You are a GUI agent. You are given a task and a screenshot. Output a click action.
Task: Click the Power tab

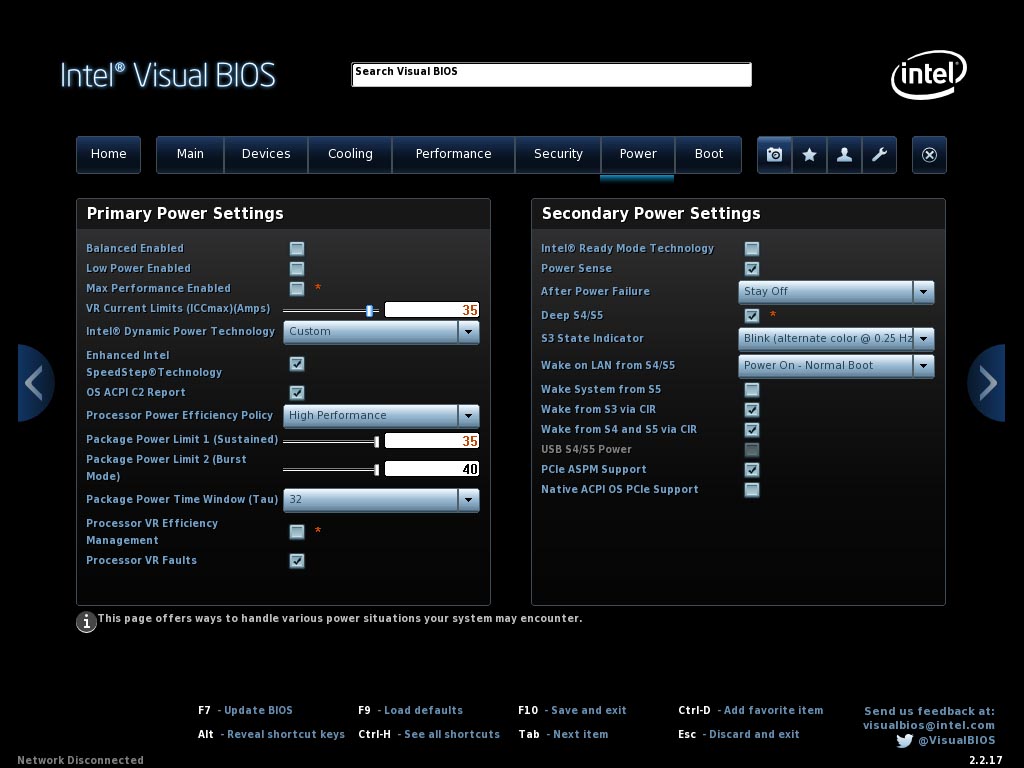tap(637, 154)
